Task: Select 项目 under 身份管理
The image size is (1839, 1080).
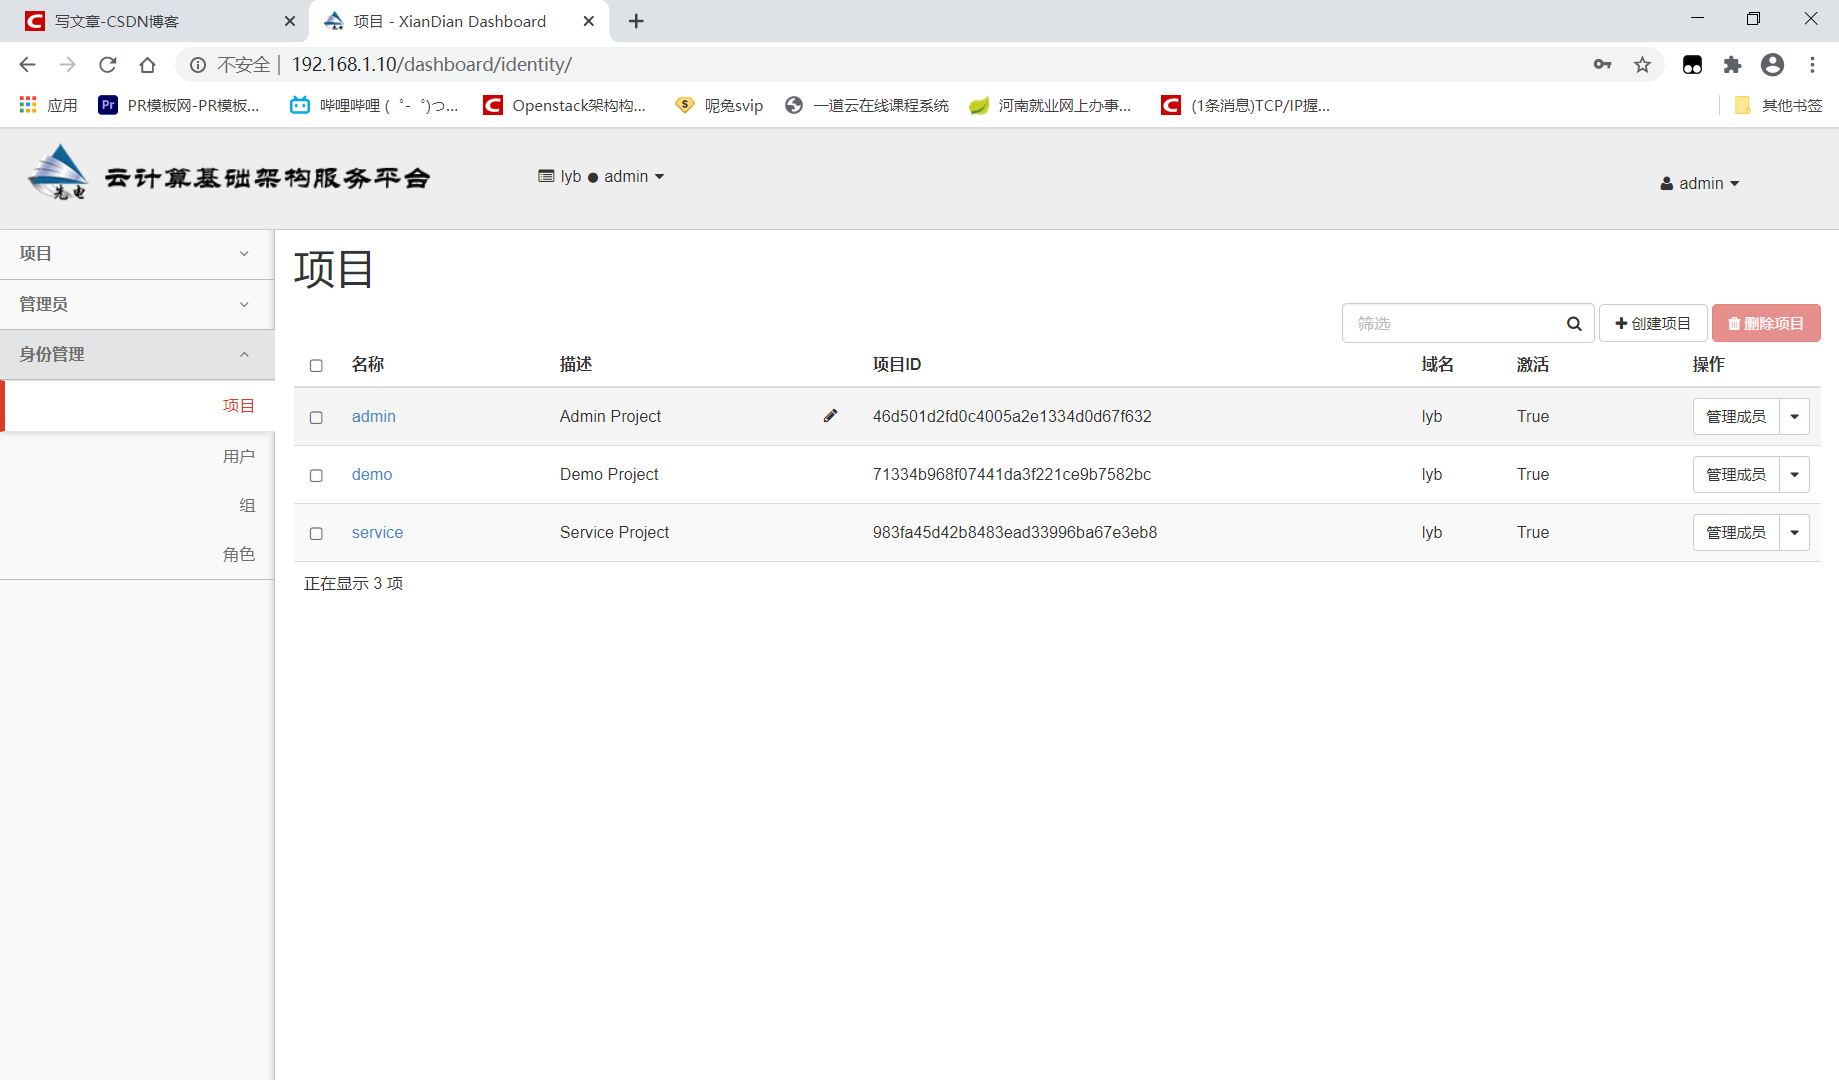Action: [139, 406]
